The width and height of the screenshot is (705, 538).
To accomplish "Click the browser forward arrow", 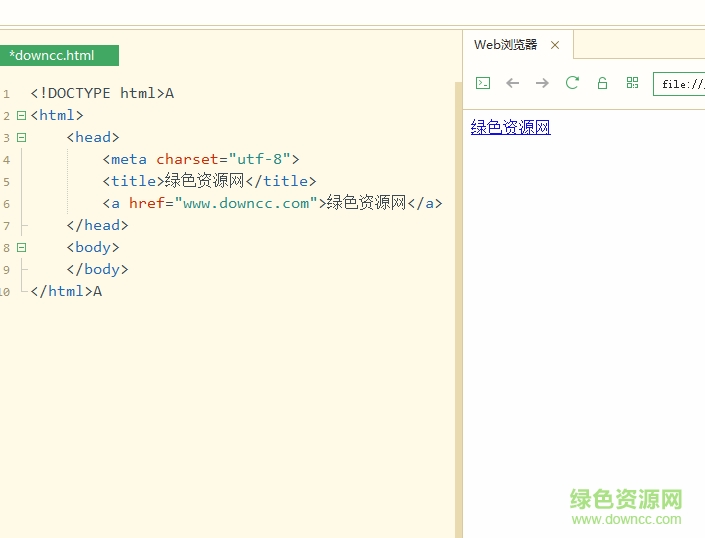I will click(x=542, y=83).
